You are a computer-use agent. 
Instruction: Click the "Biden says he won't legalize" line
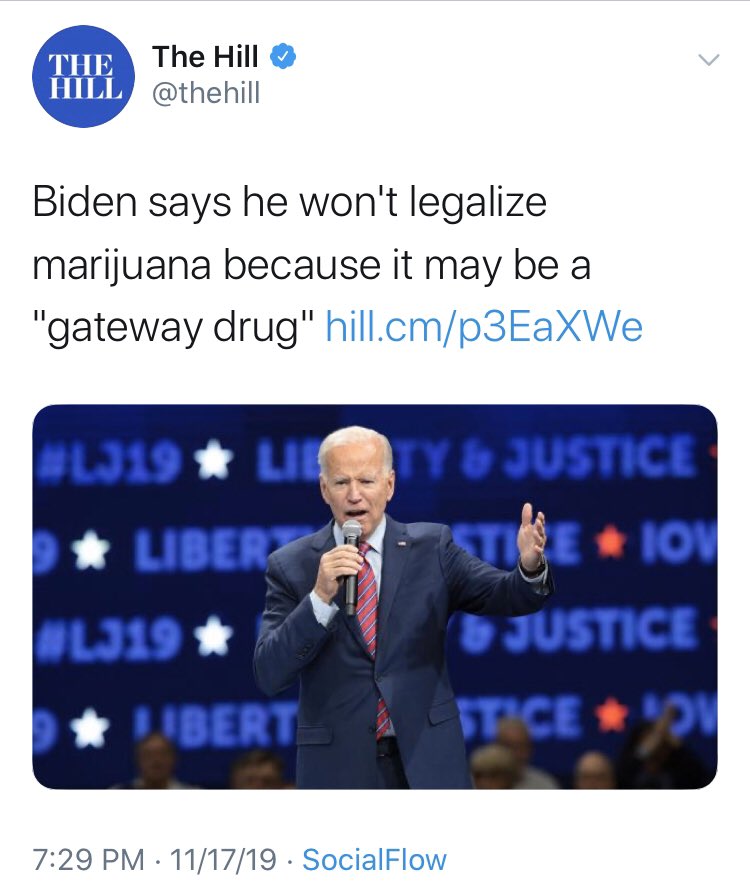click(290, 202)
